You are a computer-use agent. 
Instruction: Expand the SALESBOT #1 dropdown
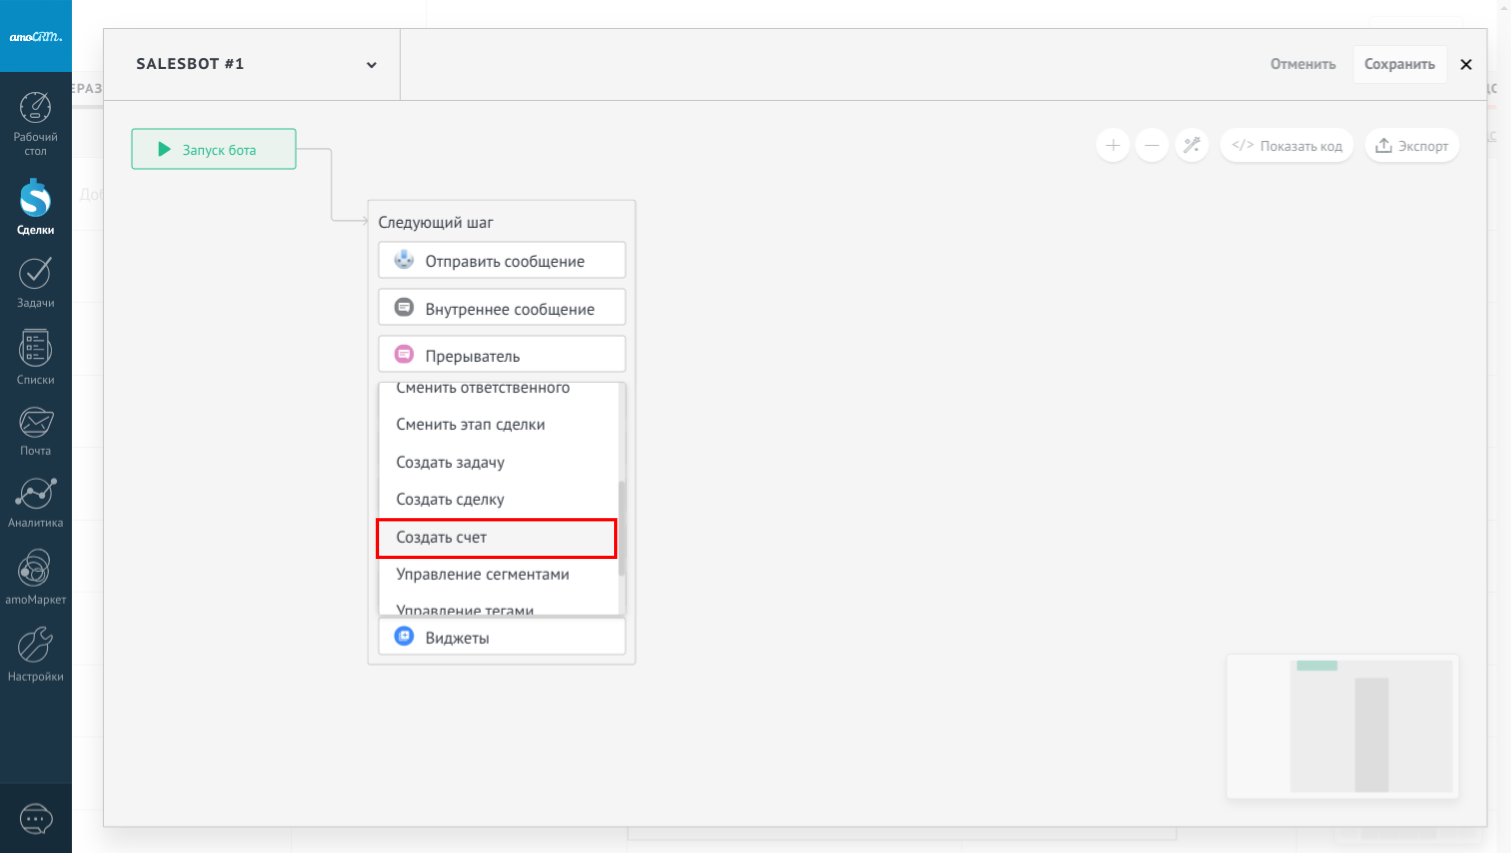[x=371, y=65]
